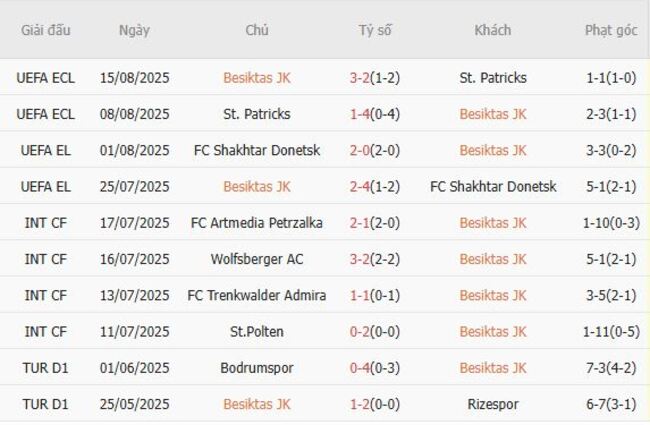Click the 1-1(0-1) score link
The width and height of the screenshot is (650, 425).
click(375, 295)
